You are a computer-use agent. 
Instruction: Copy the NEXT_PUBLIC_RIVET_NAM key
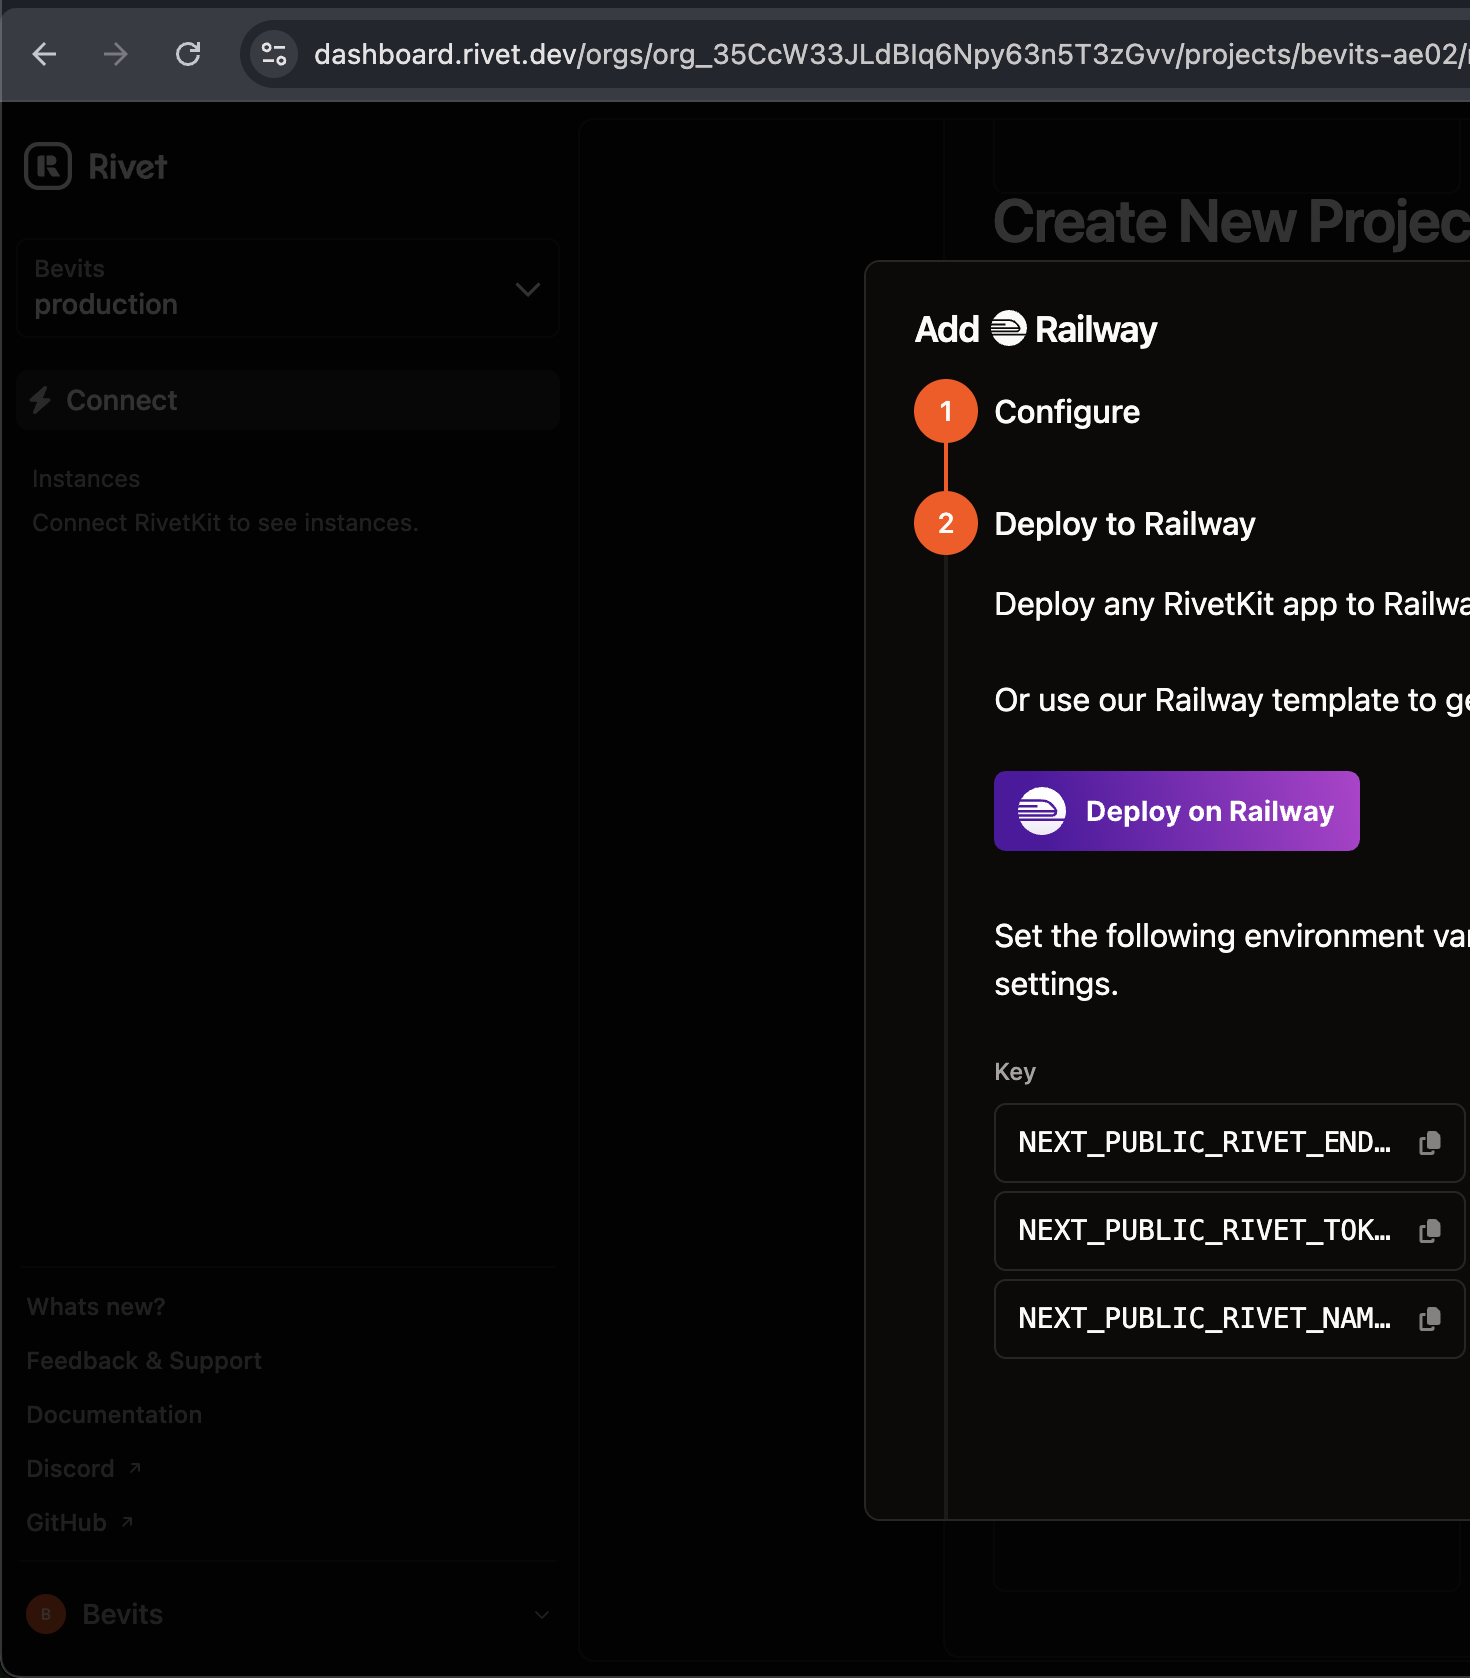(1430, 1319)
